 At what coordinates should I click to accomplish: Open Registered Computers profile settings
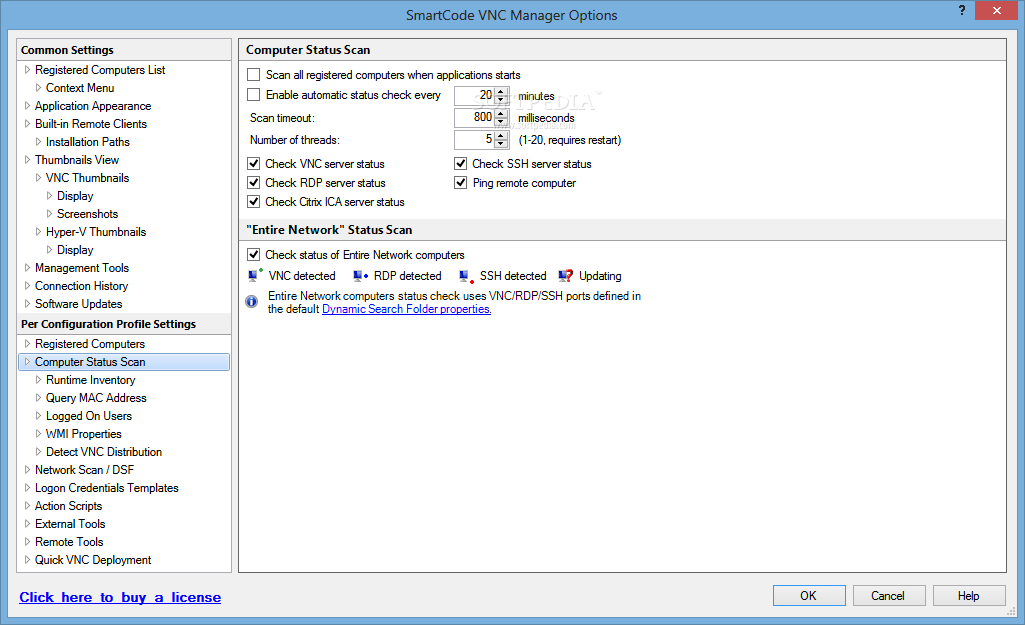[x=90, y=344]
